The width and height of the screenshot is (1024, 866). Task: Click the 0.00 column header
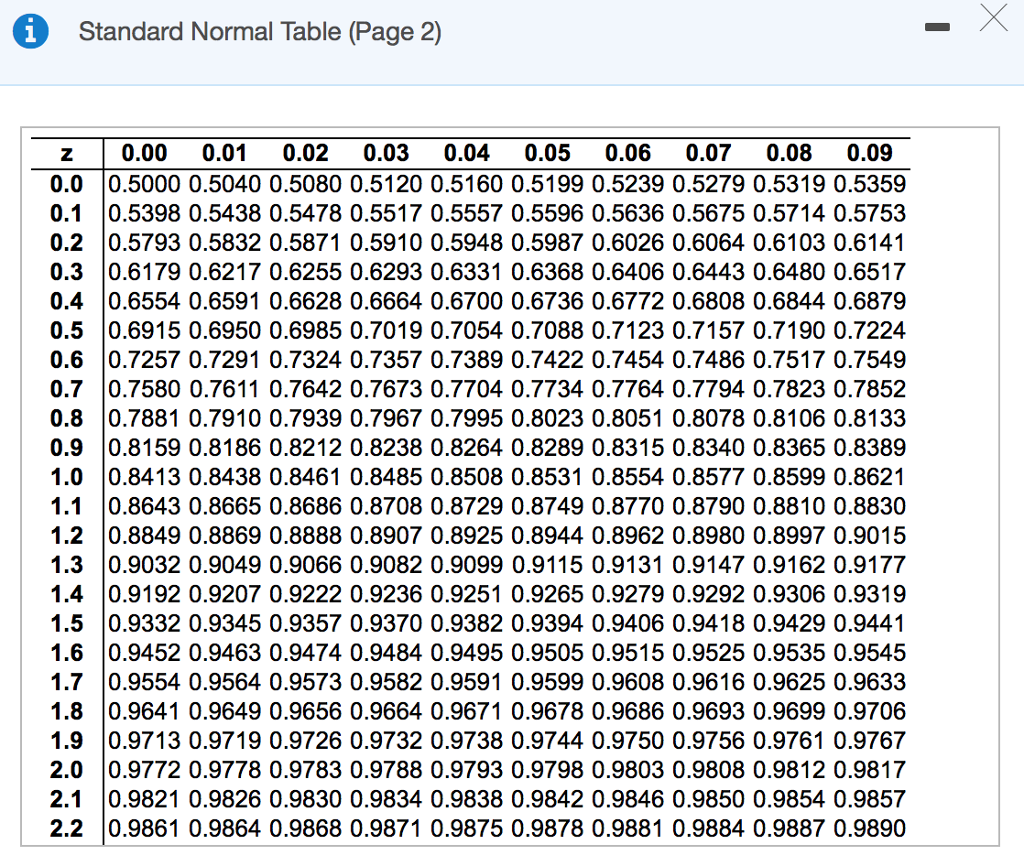(142, 153)
